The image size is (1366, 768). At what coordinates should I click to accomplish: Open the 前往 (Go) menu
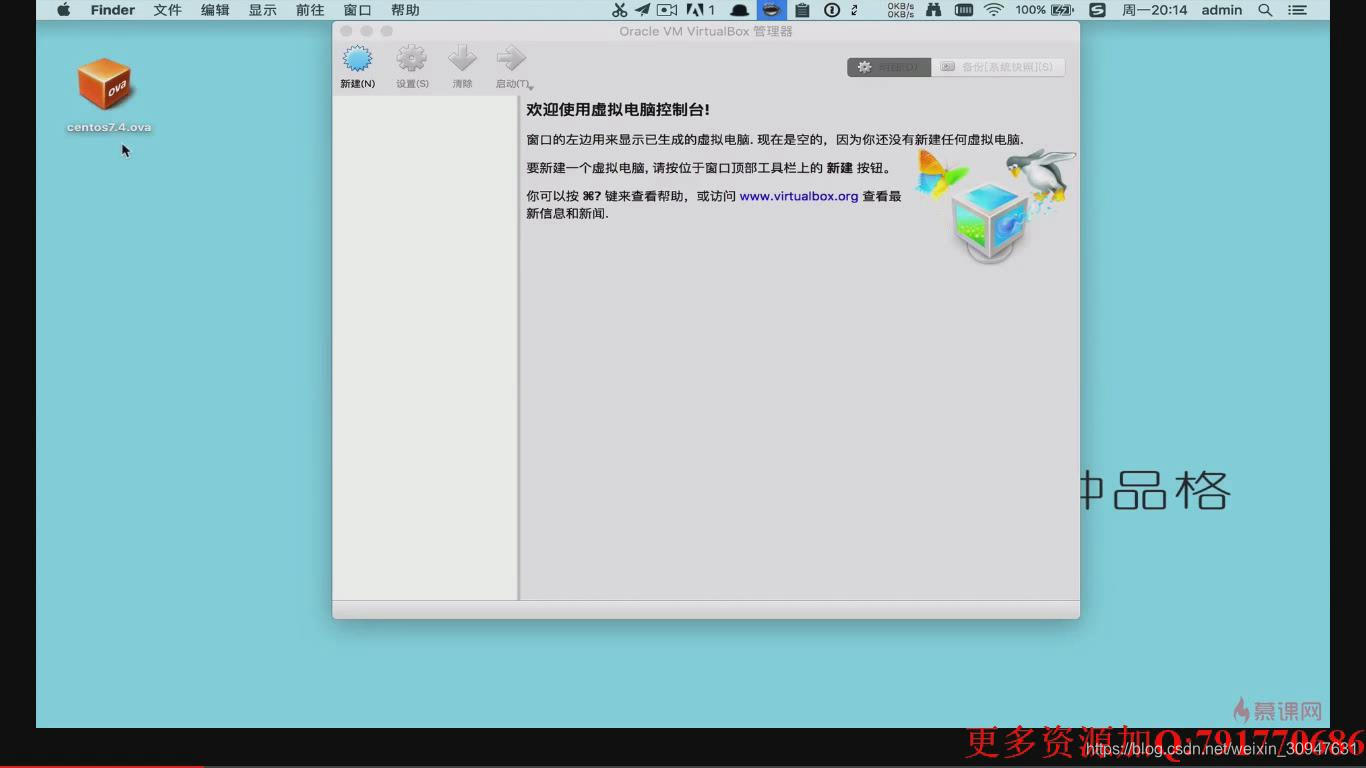(x=310, y=10)
